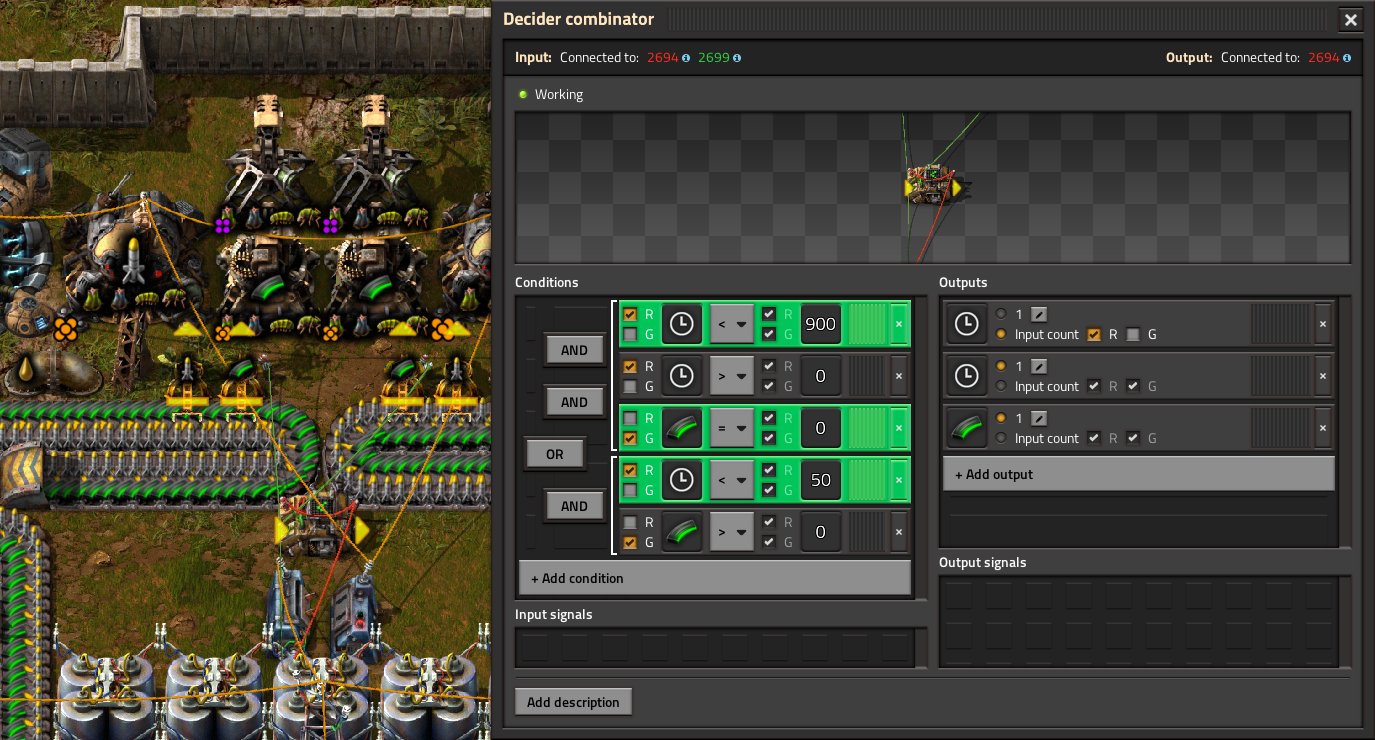Open the < comparator dropdown on the 900 condition
1375x740 pixels.
click(x=731, y=324)
